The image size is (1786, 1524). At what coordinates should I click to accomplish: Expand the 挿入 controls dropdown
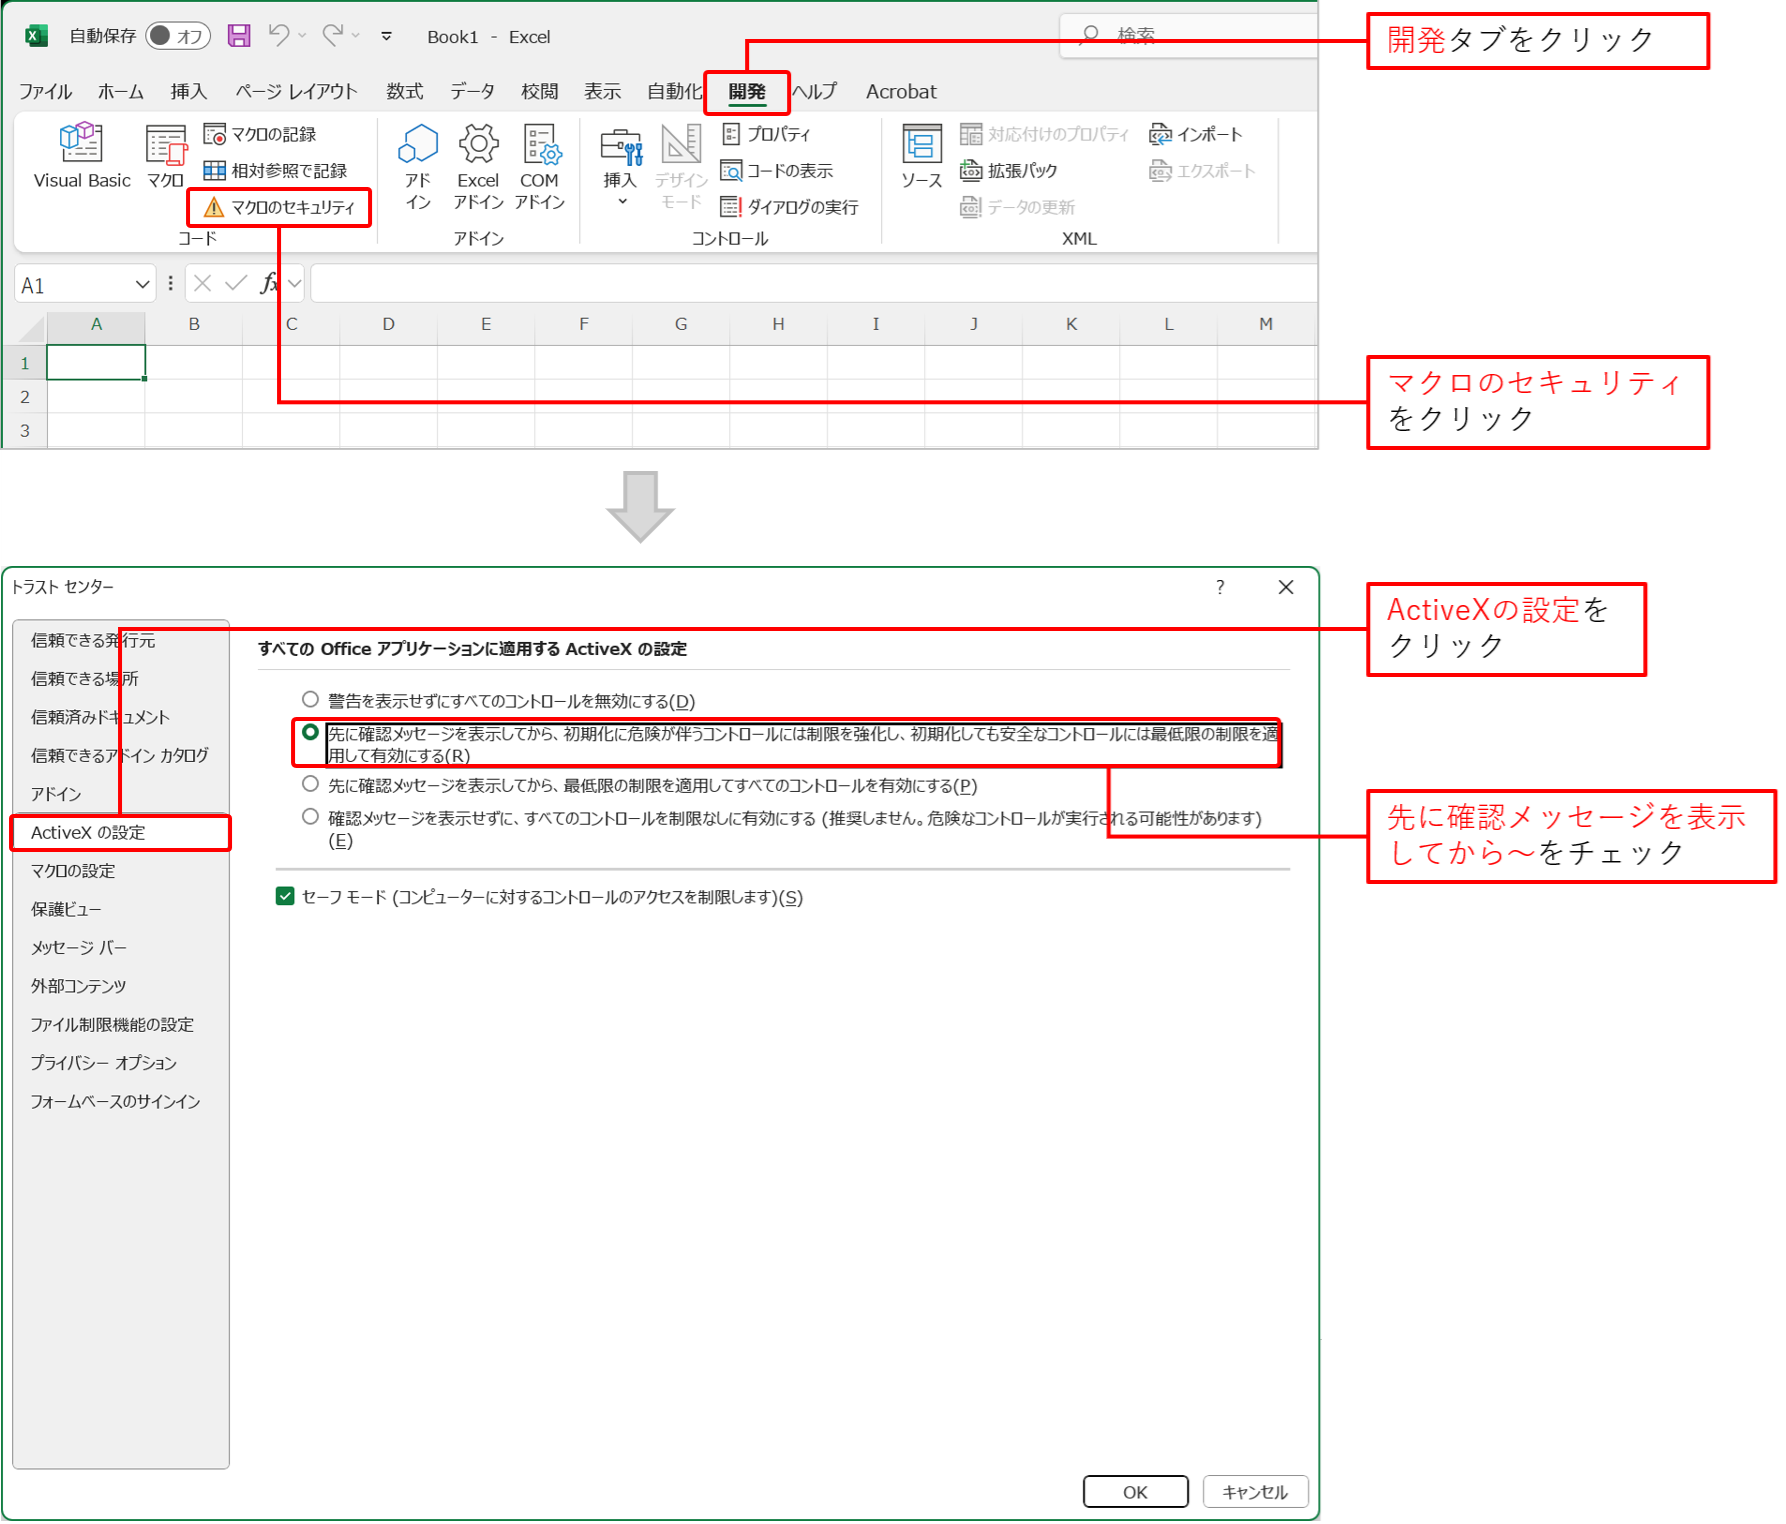[x=622, y=203]
